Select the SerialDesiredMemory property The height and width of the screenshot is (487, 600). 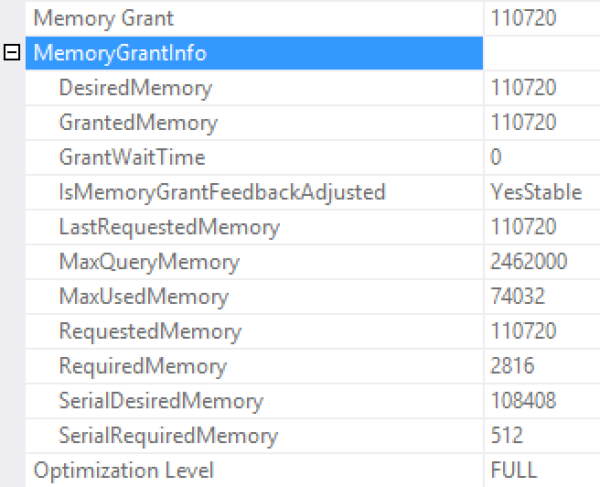160,401
